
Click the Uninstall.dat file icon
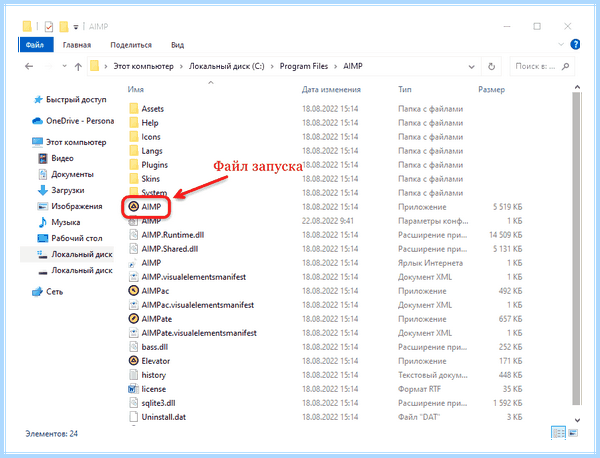coord(133,417)
